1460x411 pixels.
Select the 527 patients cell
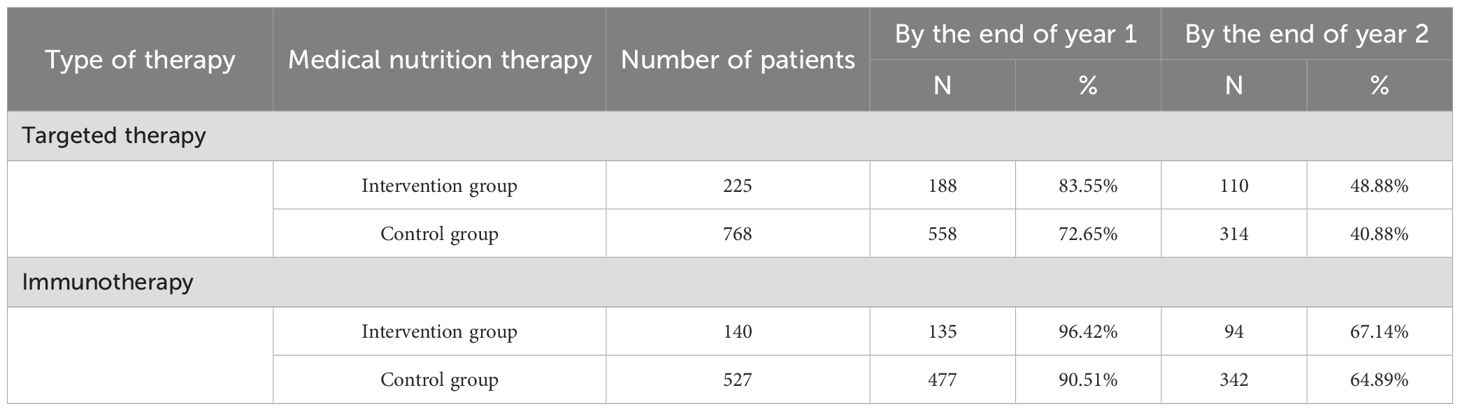pyautogui.click(x=738, y=380)
